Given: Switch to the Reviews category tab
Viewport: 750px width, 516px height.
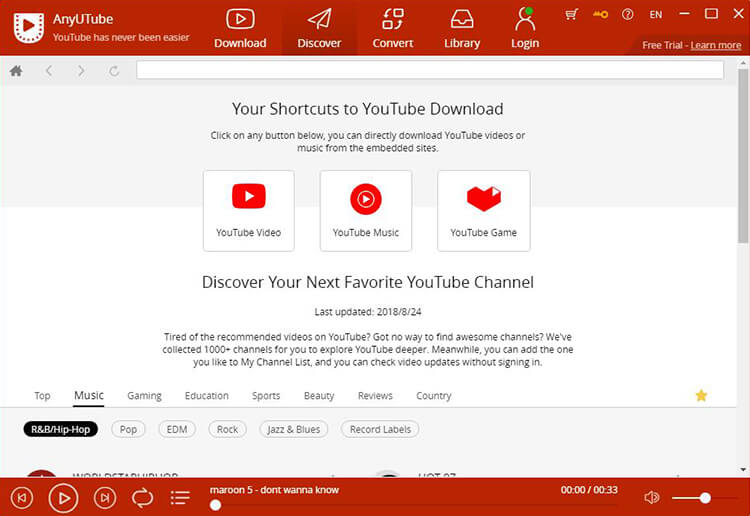Looking at the screenshot, I should click(x=375, y=396).
